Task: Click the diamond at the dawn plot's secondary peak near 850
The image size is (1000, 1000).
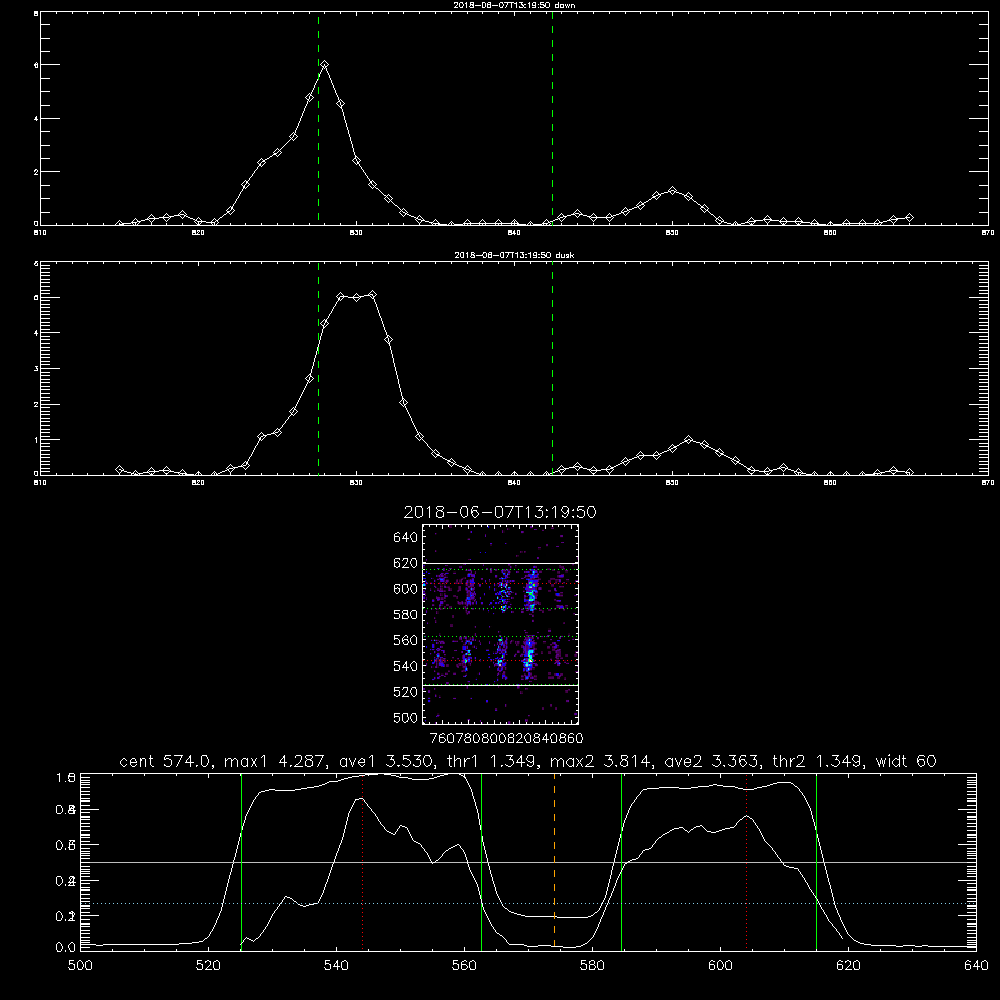Action: point(672,190)
